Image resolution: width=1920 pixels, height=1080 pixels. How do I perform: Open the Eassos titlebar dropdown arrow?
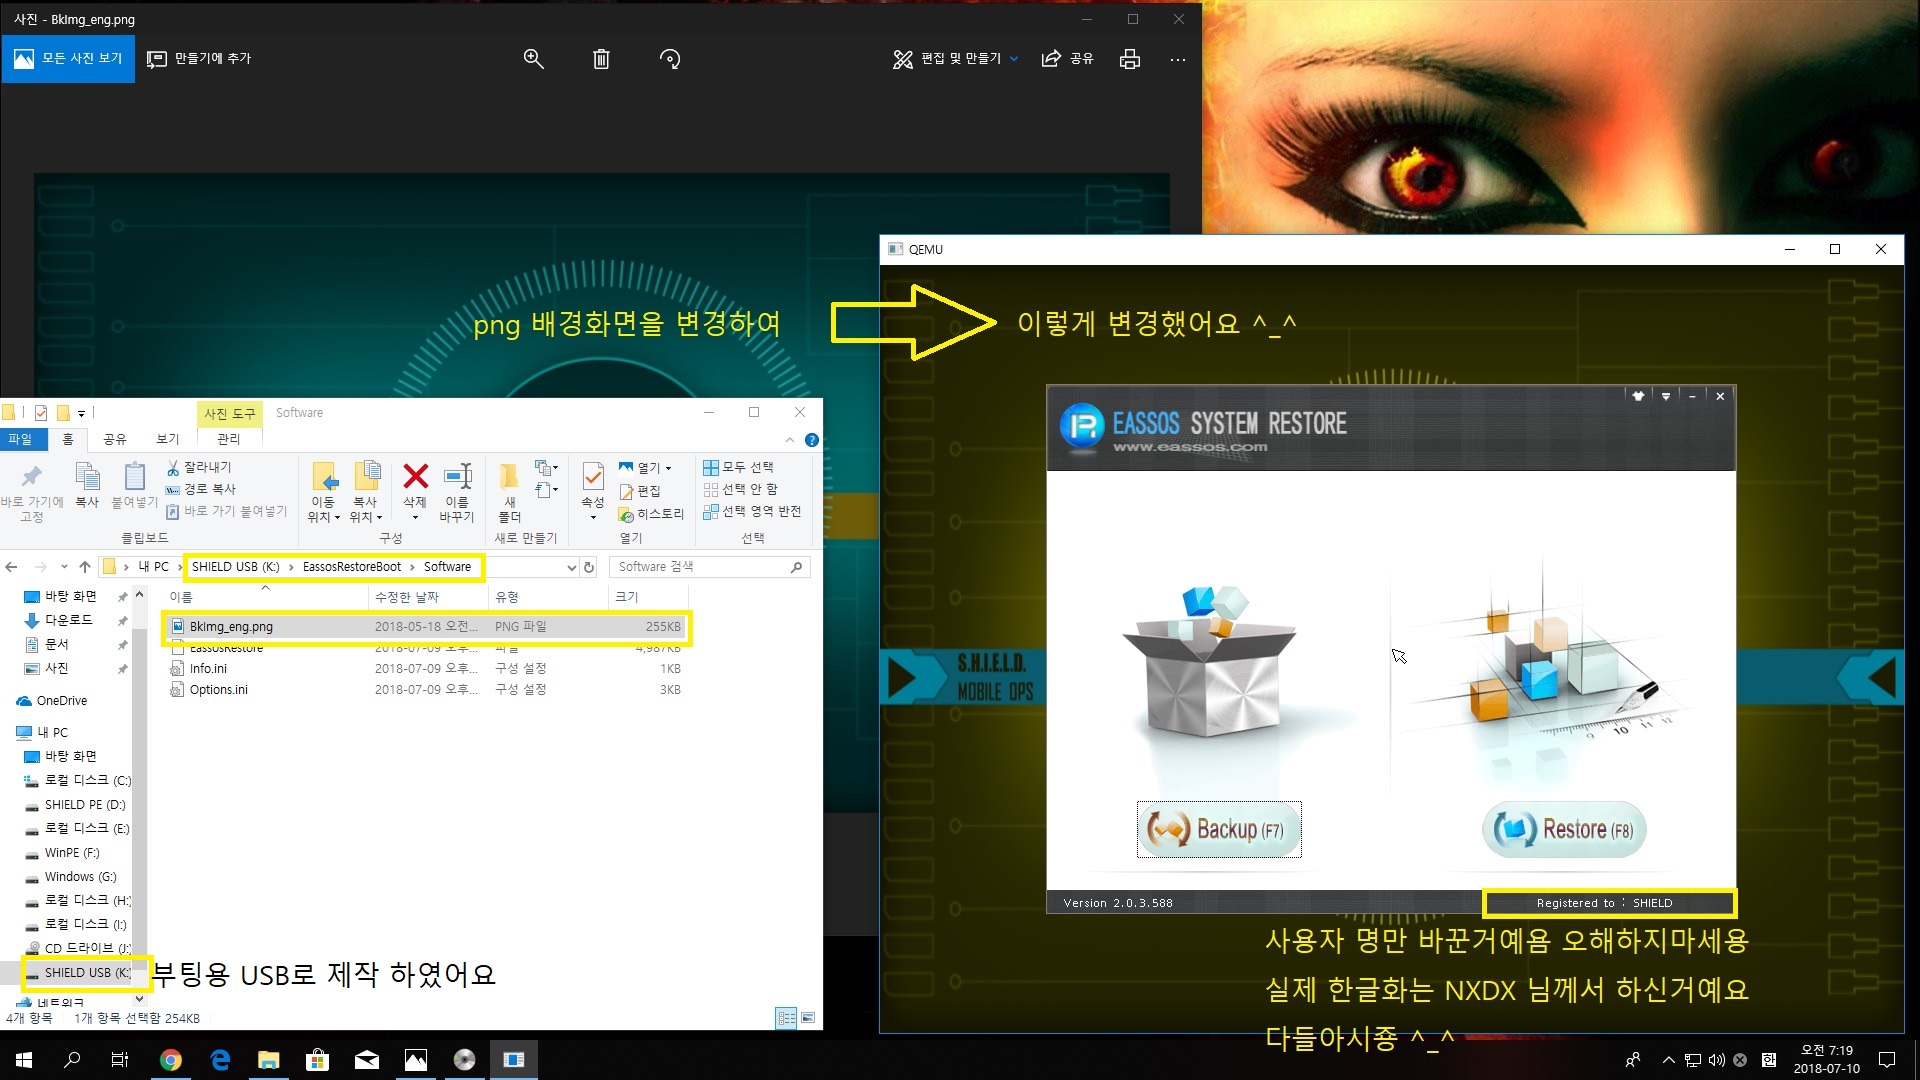click(1666, 397)
